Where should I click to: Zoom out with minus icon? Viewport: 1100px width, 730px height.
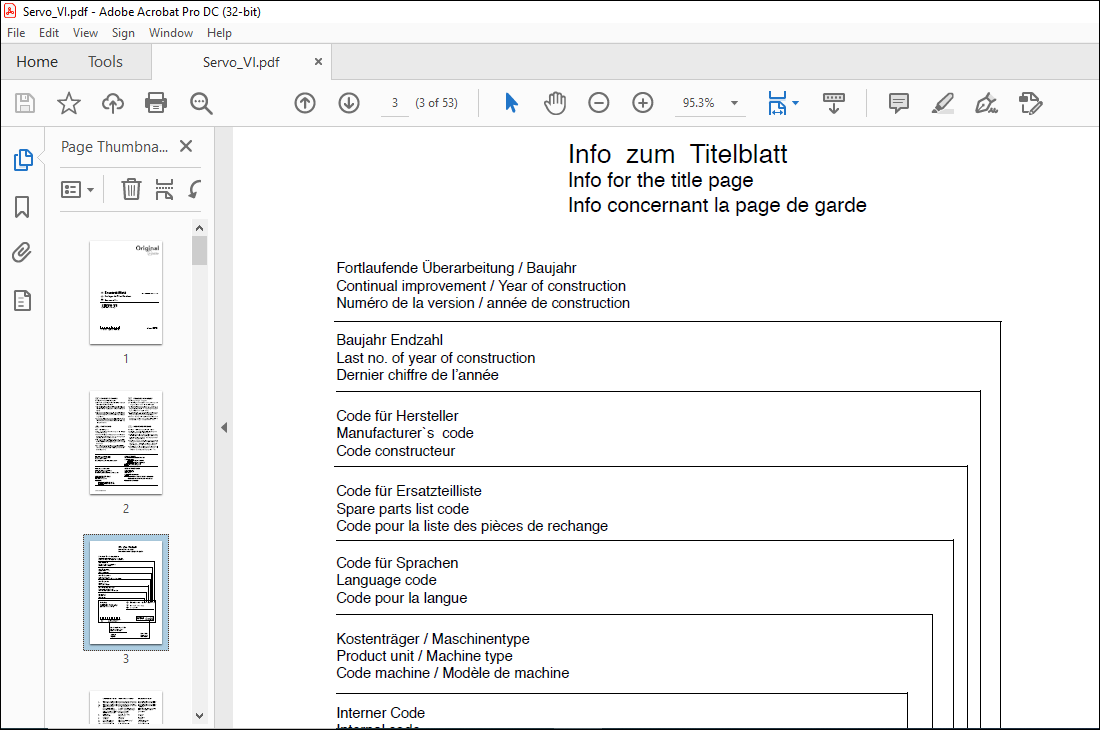[598, 103]
